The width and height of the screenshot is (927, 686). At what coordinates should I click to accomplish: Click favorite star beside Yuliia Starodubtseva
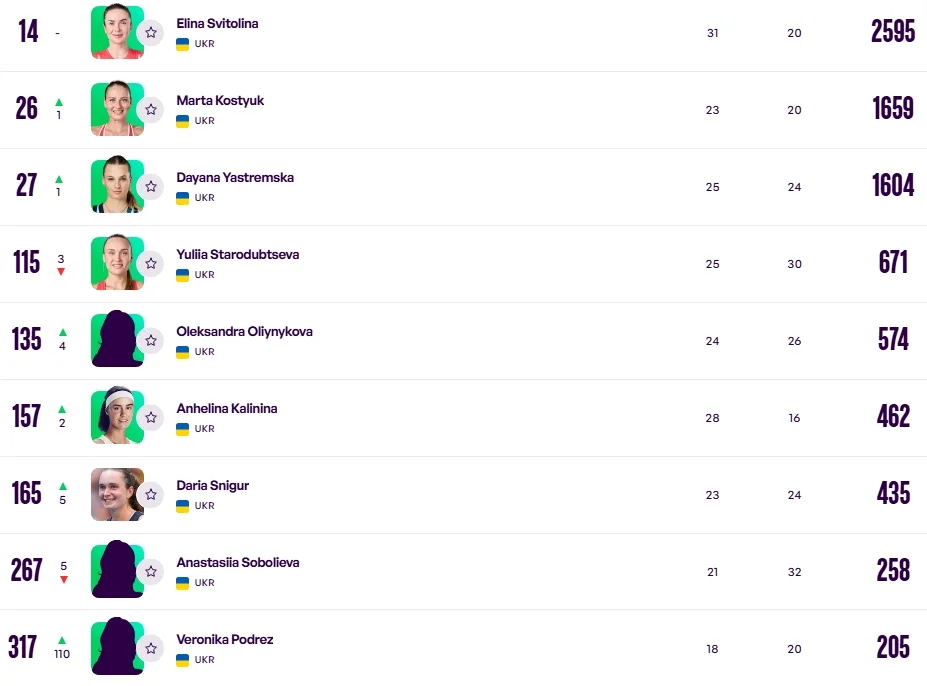click(151, 264)
